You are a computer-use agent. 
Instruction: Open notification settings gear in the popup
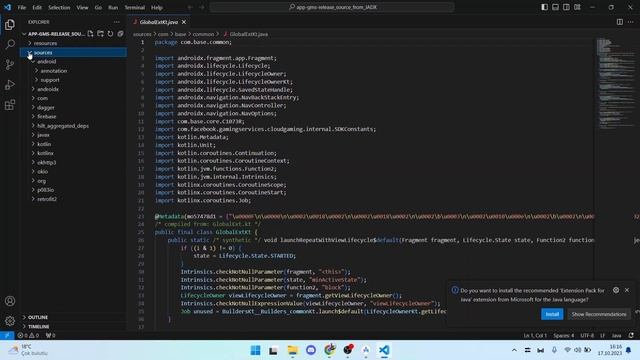616,290
